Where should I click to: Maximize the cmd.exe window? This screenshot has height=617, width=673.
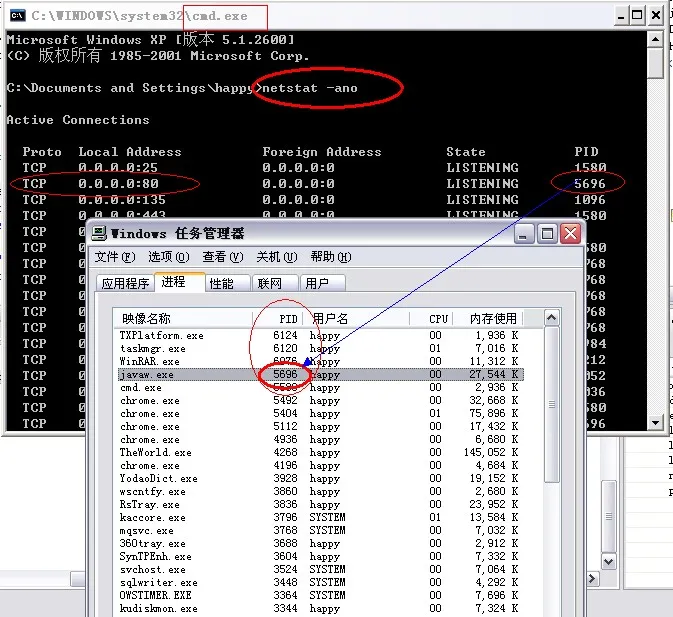[x=637, y=16]
